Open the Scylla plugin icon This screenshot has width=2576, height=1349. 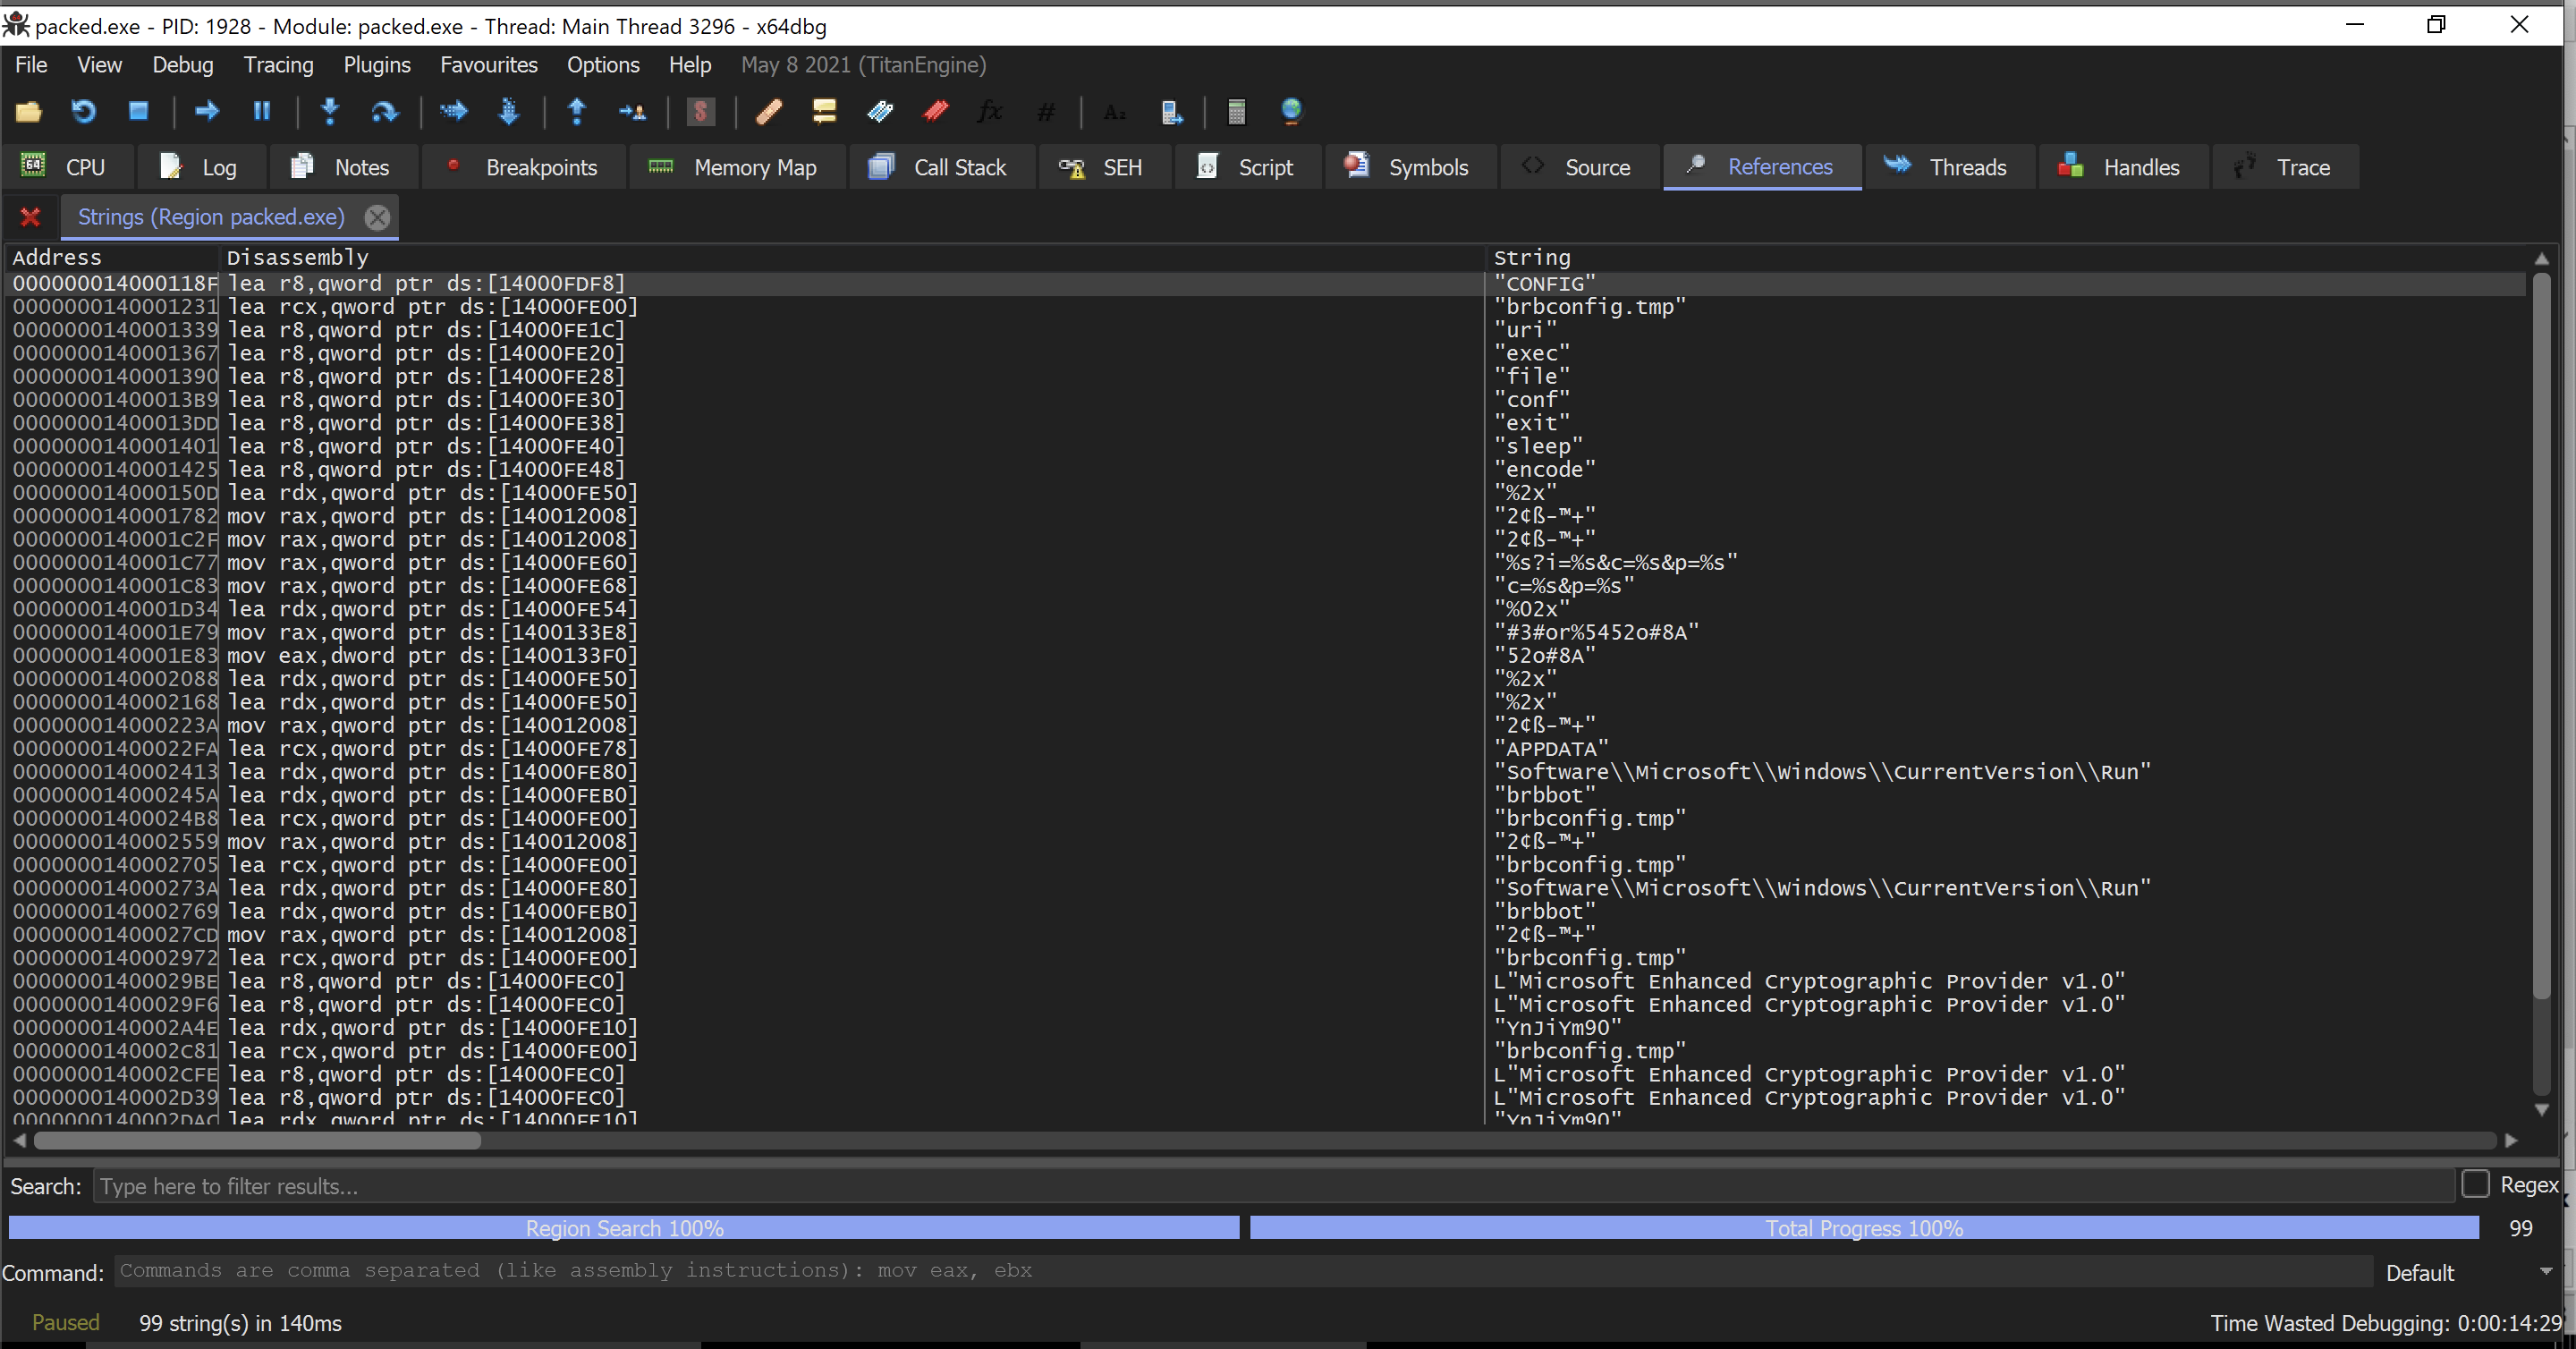pos(701,111)
